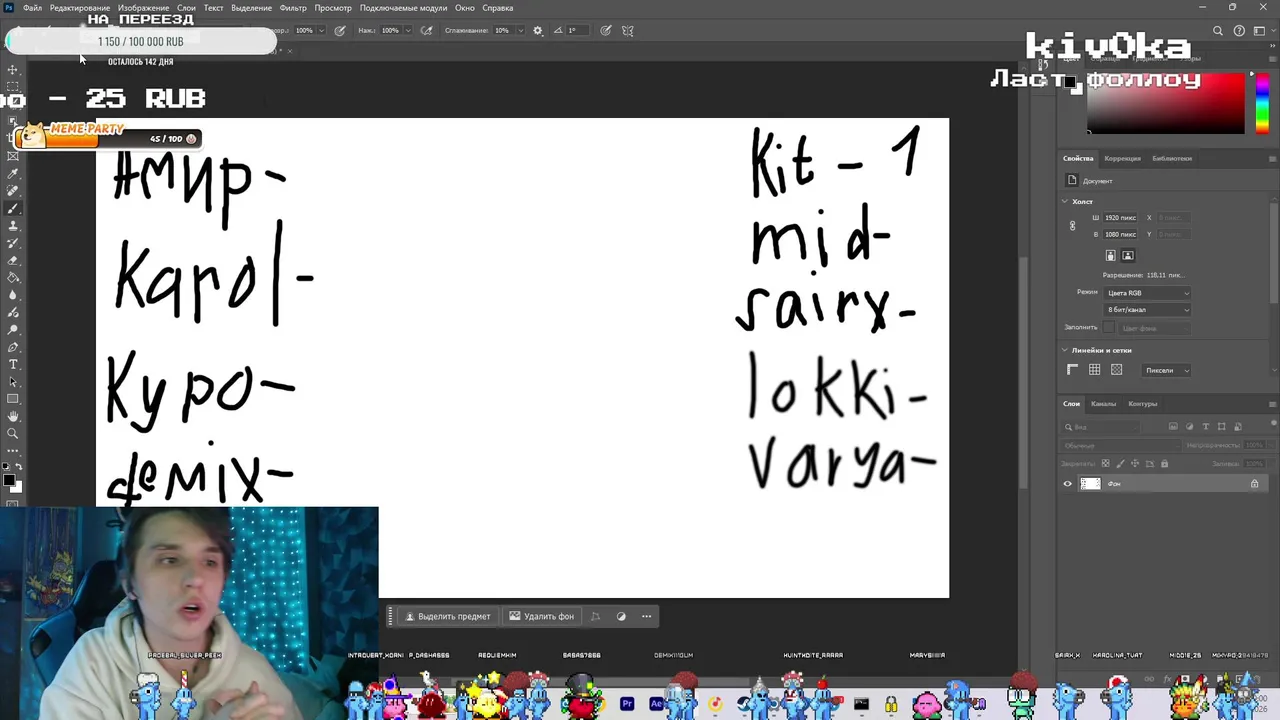Collapse the Линейки и сетки section
The height and width of the screenshot is (720, 1280).
point(1065,350)
